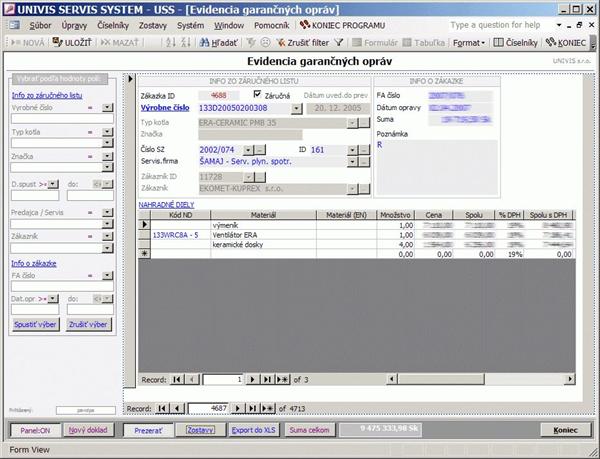Open filter Predajca / Servis value dropdown
Image resolution: width=600 pixels, height=459 pixels.
click(108, 224)
